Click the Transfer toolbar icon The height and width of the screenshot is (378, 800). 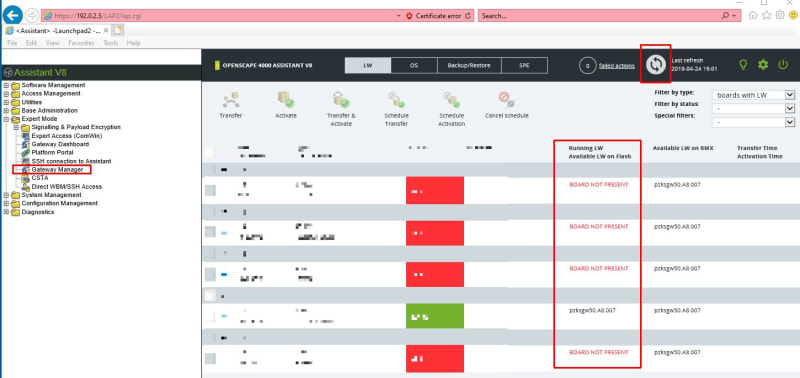[231, 99]
